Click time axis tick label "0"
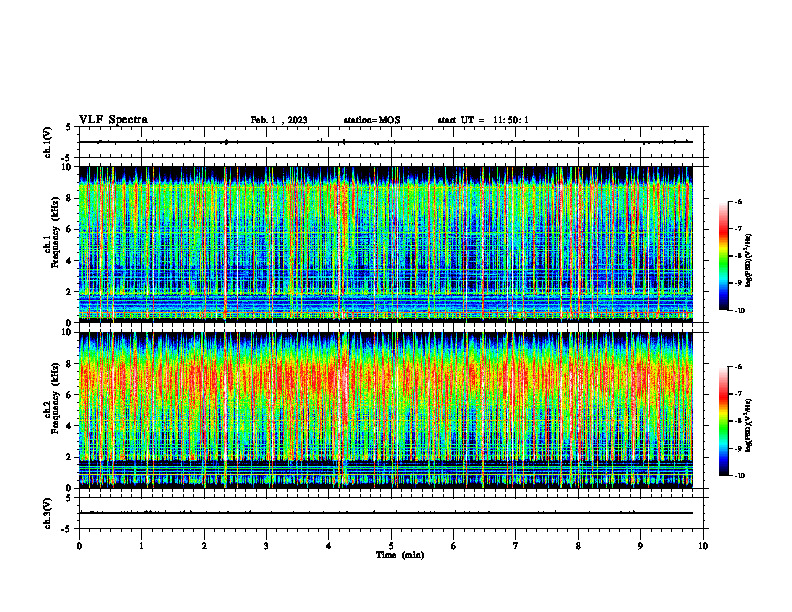792x612 pixels. (79, 546)
